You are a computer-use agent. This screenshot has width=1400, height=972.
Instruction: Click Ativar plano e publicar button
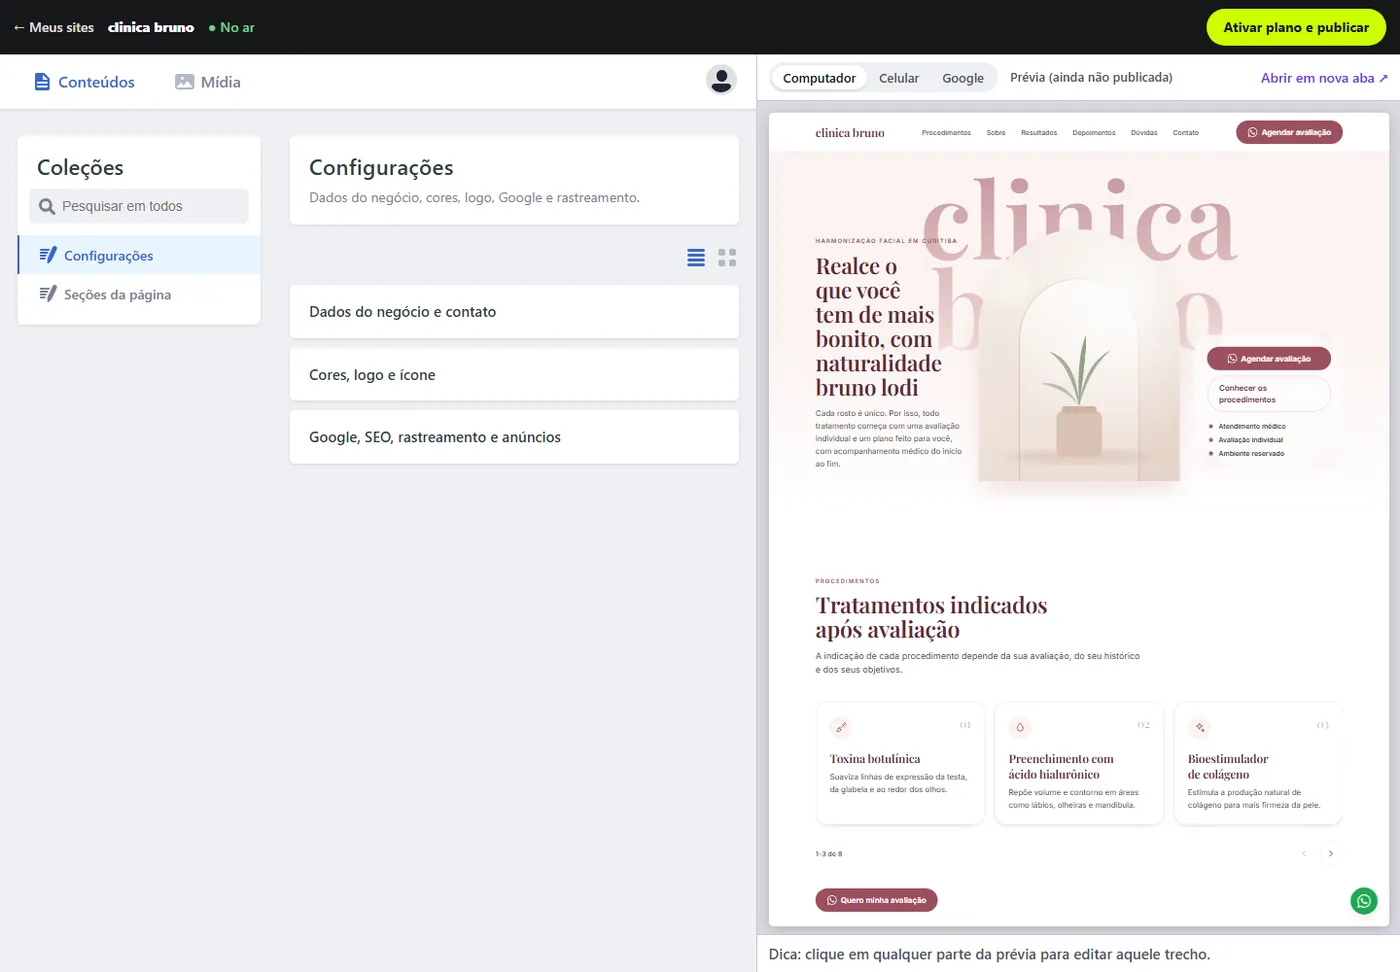click(x=1296, y=27)
